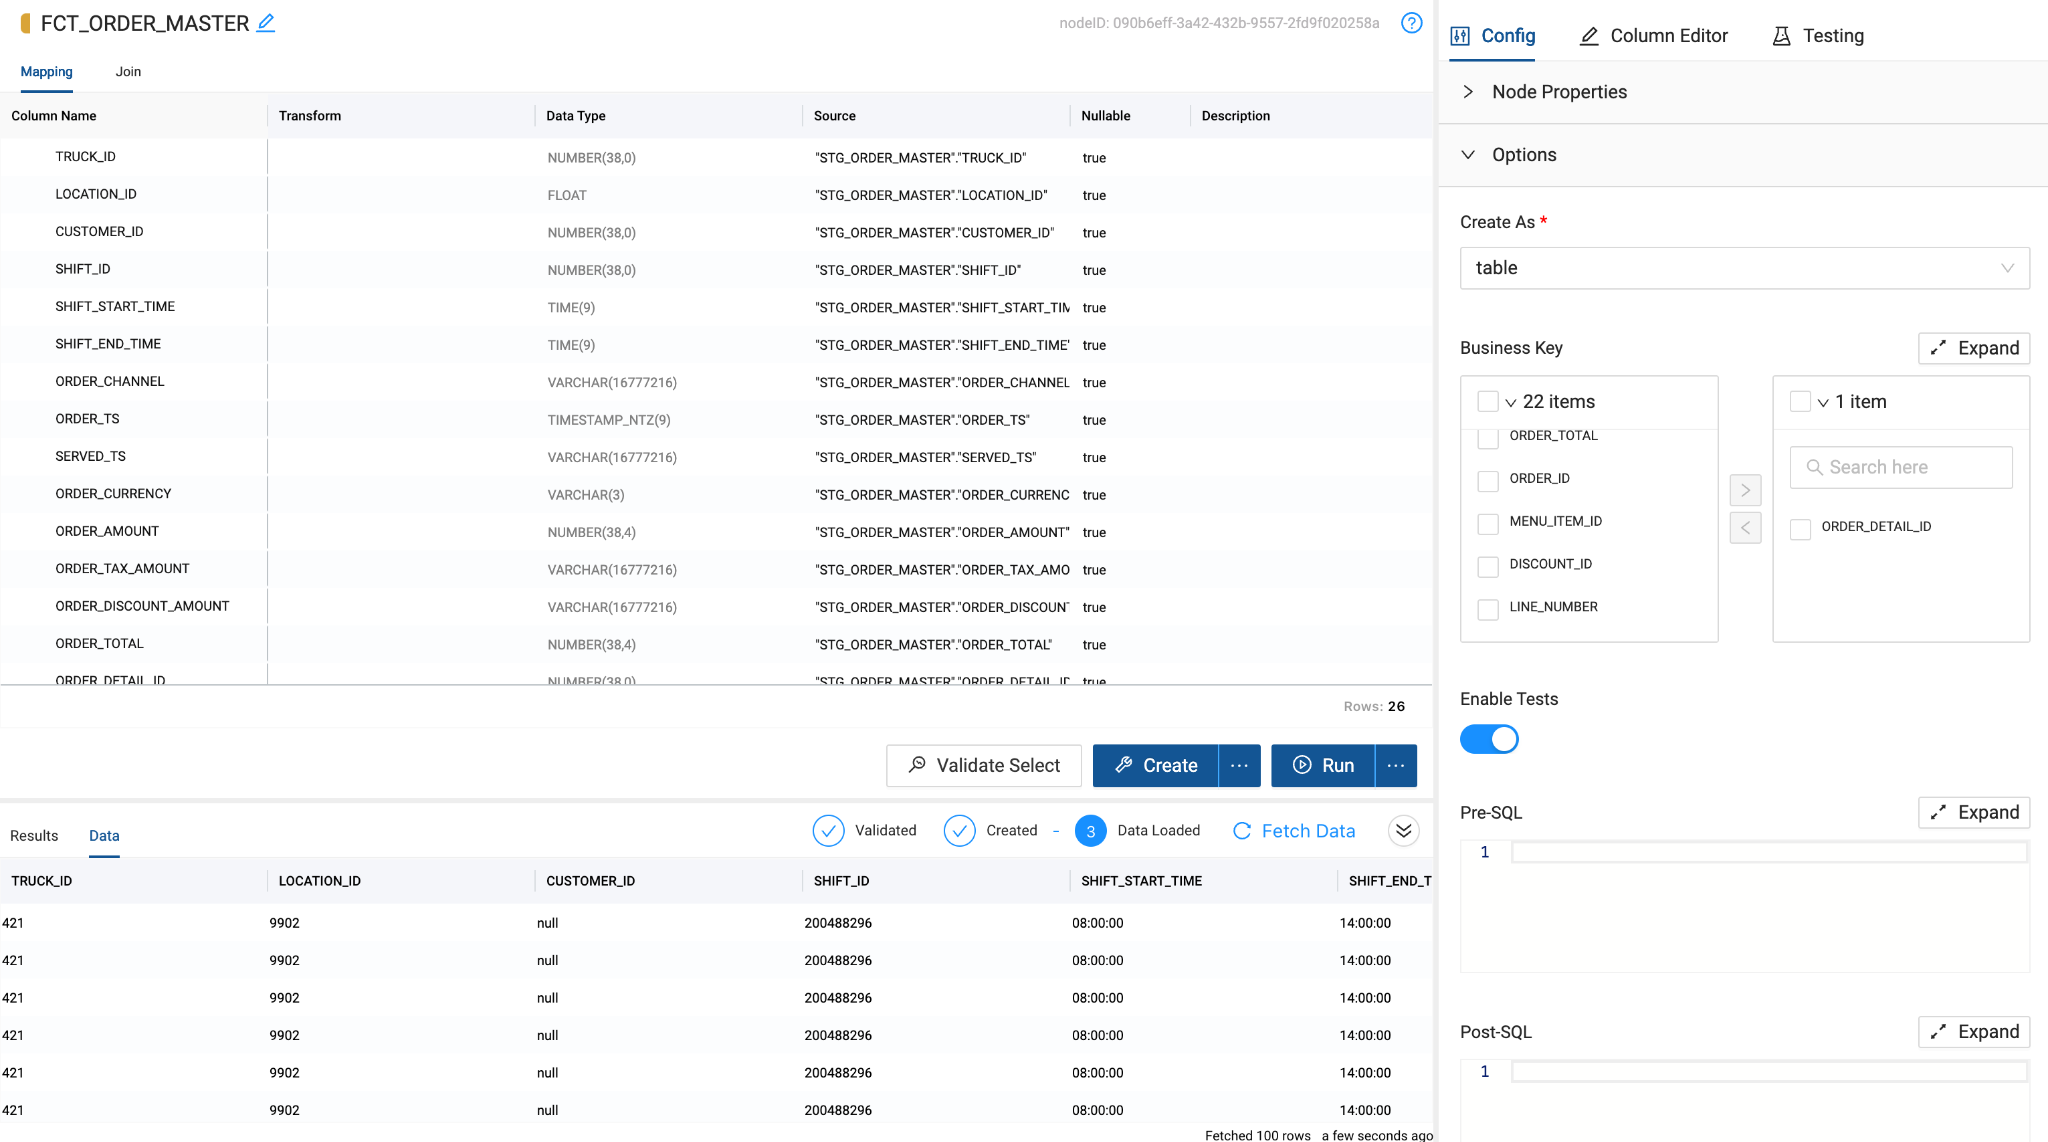Select the LOCATION_ID column row

pyautogui.click(x=716, y=195)
